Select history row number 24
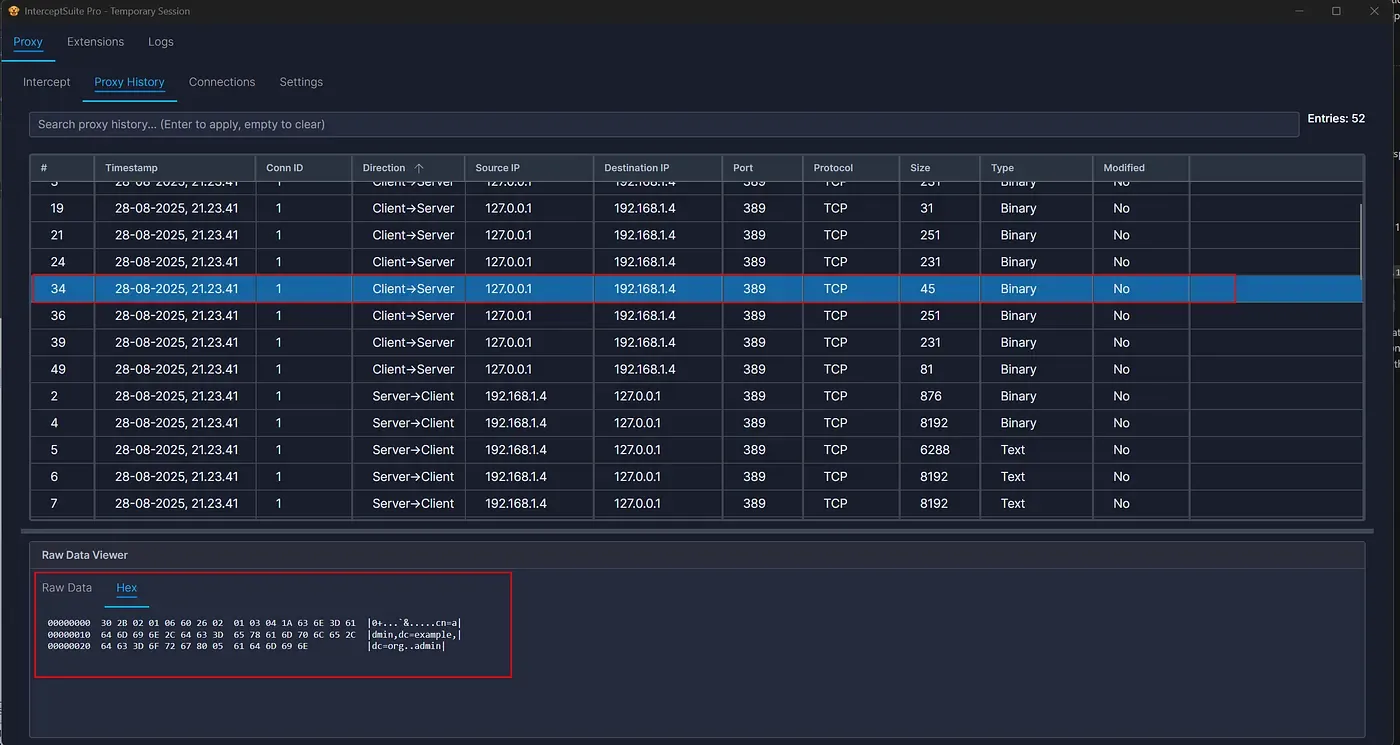1400x745 pixels. pos(696,262)
